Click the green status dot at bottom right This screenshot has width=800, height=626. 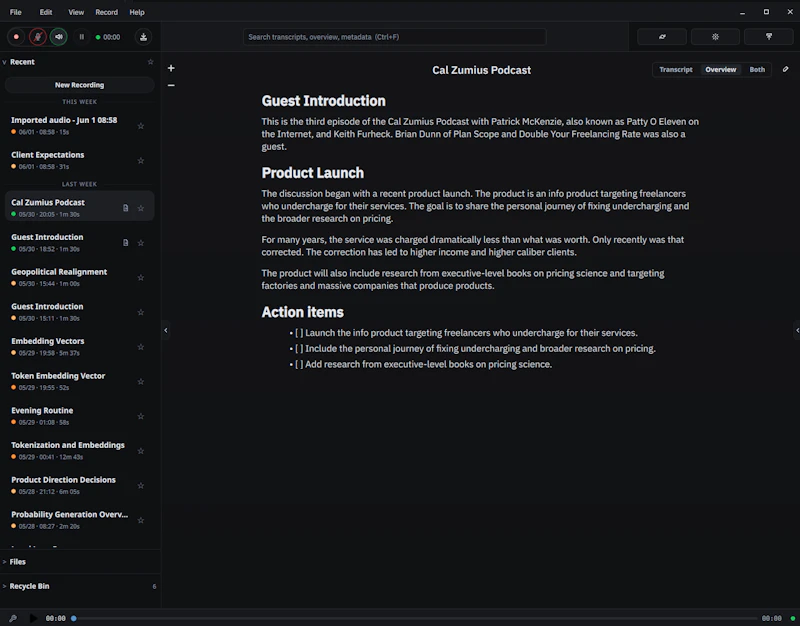pyautogui.click(x=792, y=618)
